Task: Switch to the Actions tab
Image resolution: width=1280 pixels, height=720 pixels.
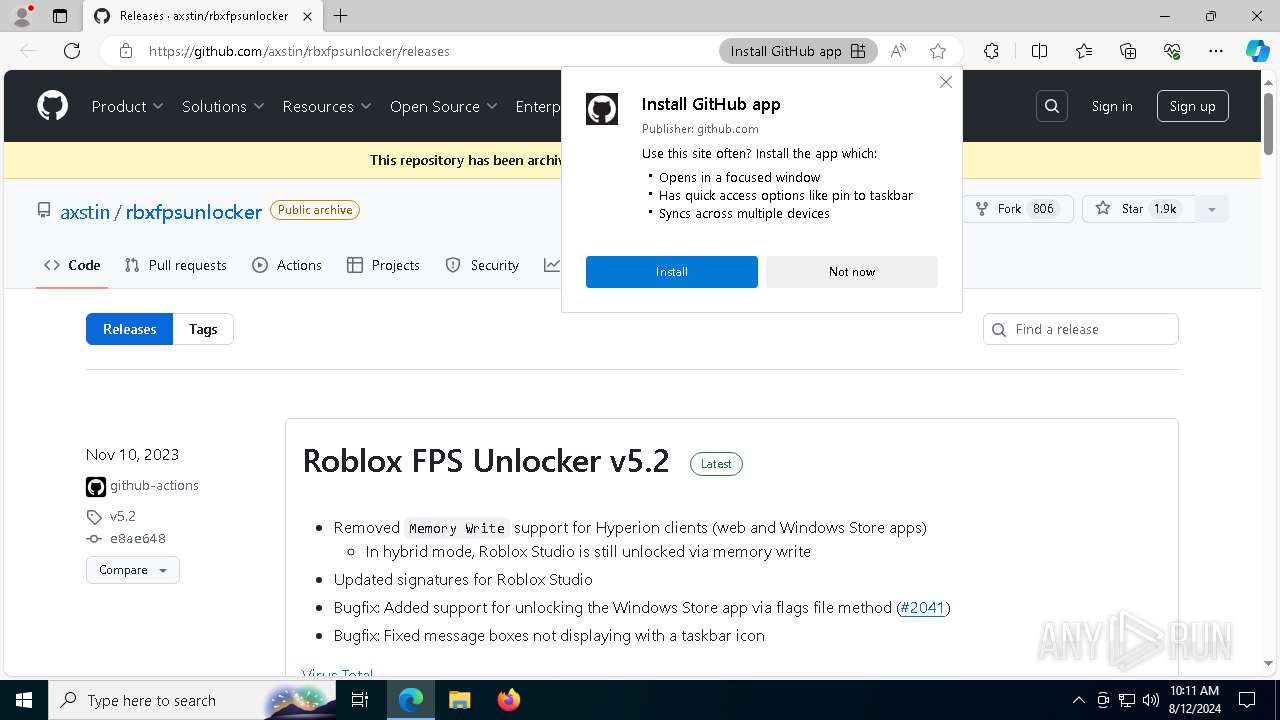Action: pyautogui.click(x=287, y=265)
